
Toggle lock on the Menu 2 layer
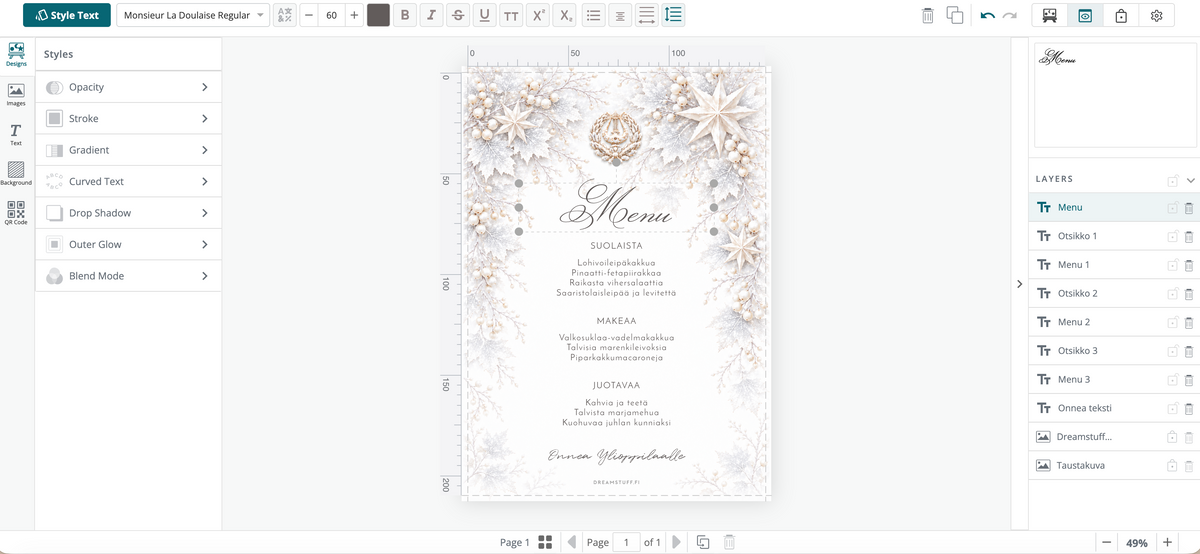point(1172,322)
